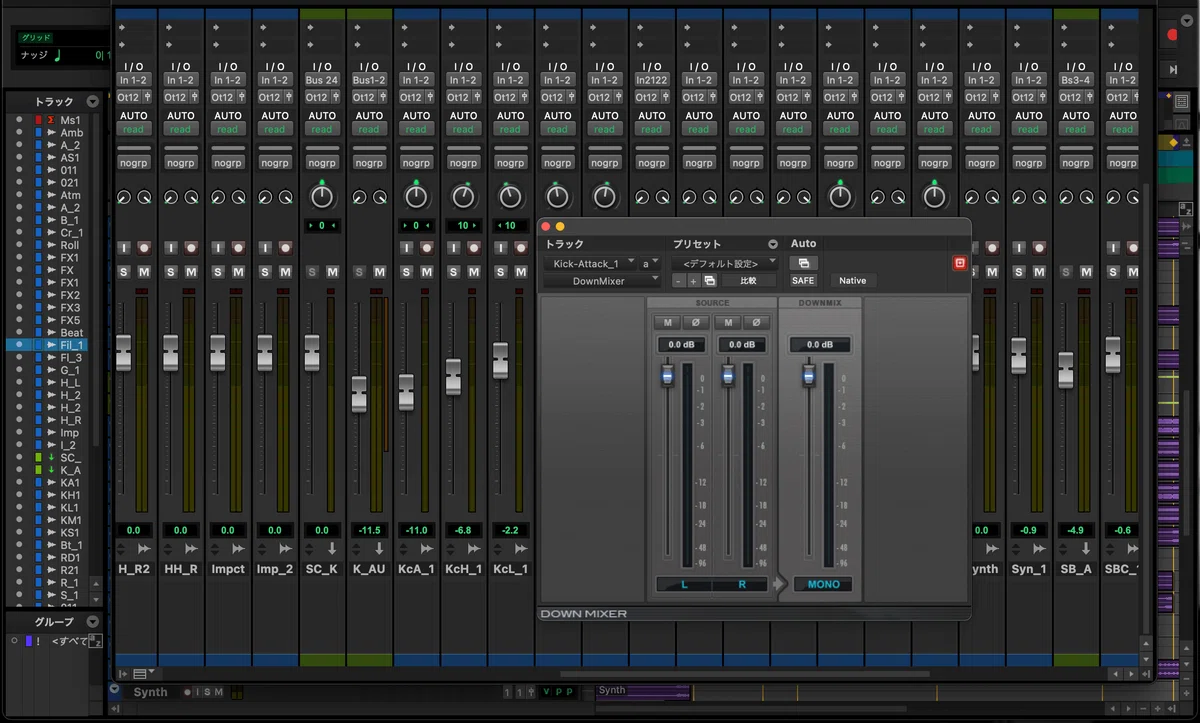Open the Kick-Attack_1 track selector dropdown
Viewport: 1200px width, 723px height.
click(x=590, y=263)
